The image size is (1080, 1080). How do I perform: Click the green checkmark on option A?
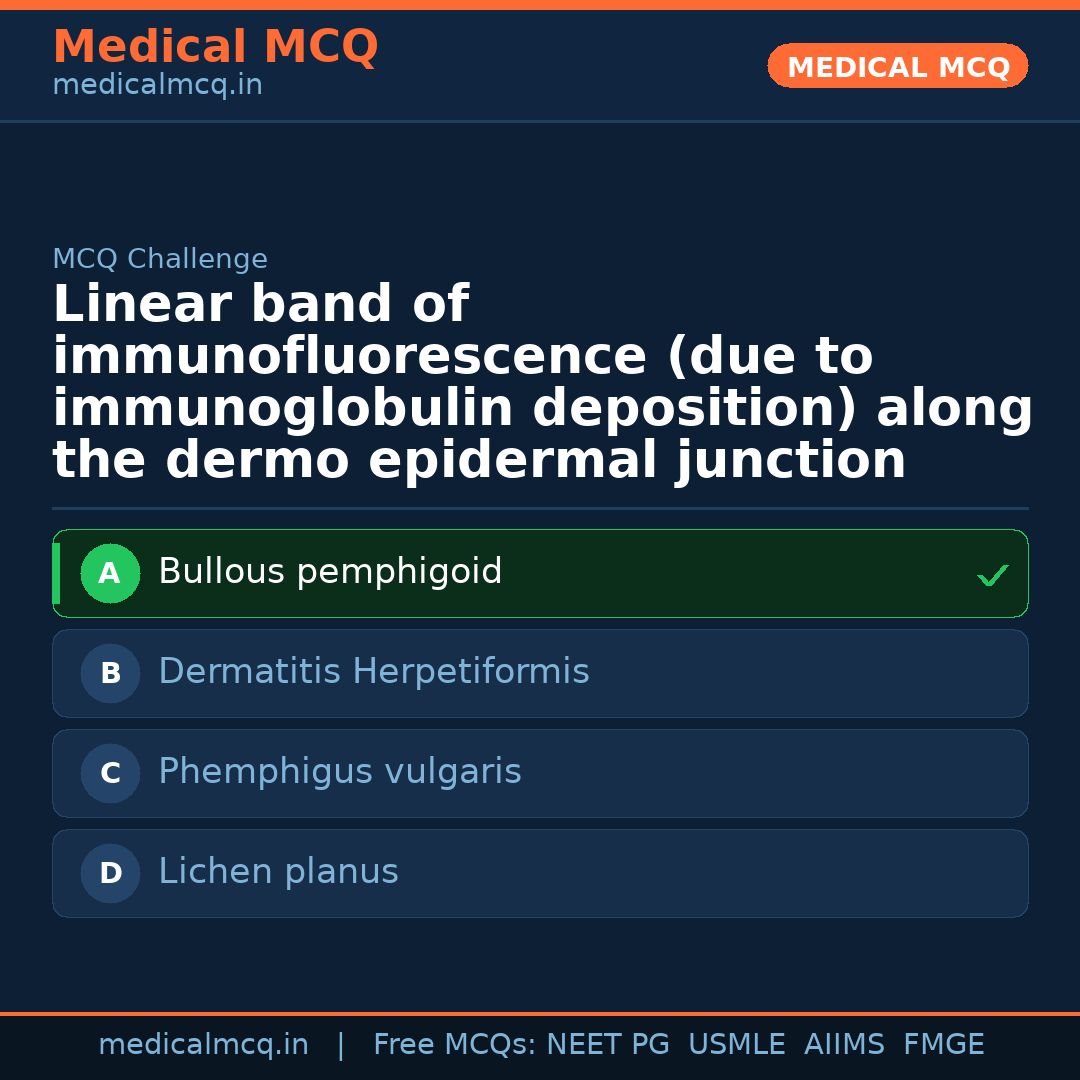[x=992, y=575]
